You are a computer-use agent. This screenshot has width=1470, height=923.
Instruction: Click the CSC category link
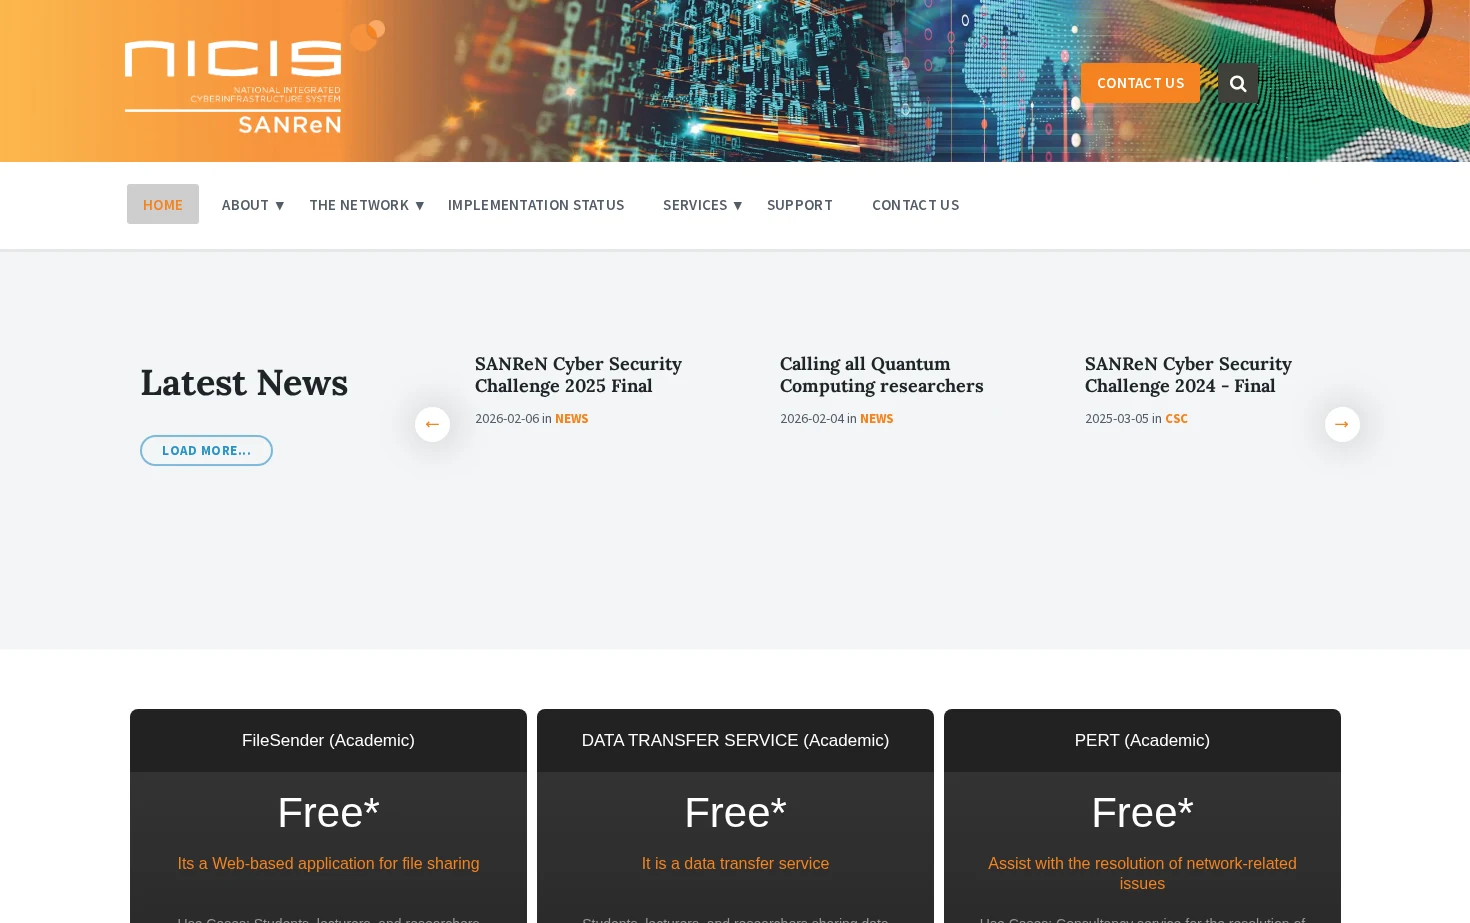point(1176,418)
